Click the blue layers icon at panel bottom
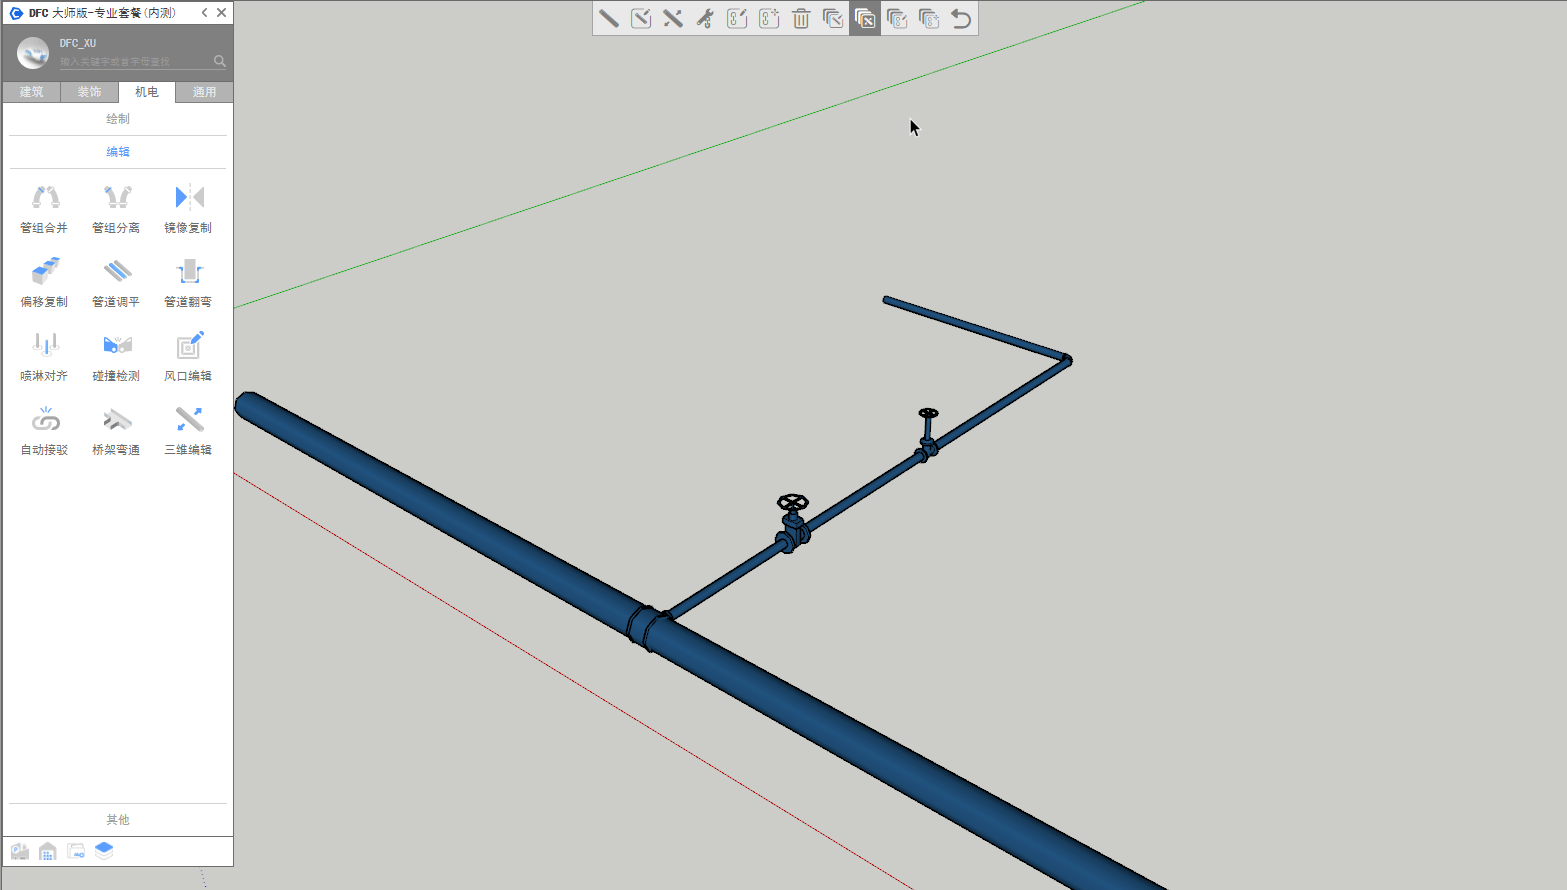This screenshot has width=1567, height=890. [104, 851]
